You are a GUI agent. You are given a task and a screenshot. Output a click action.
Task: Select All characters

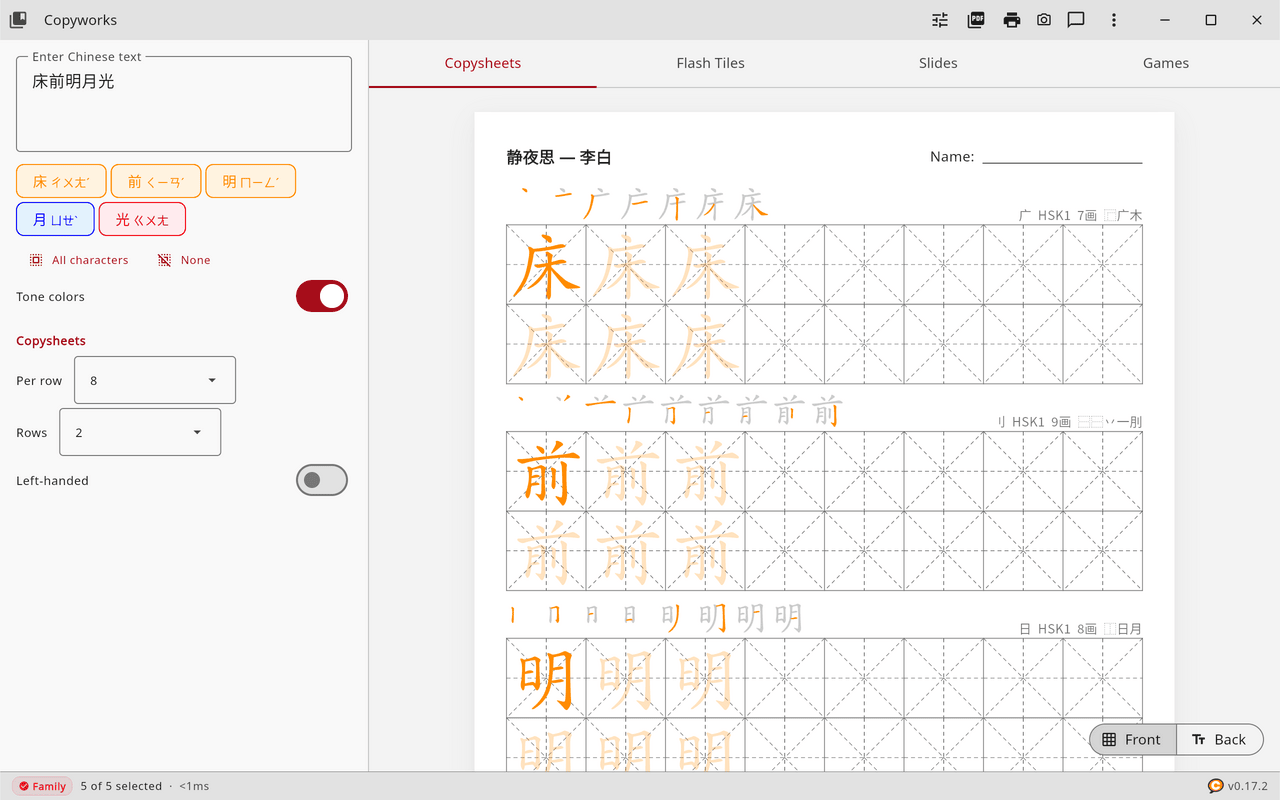[79, 260]
